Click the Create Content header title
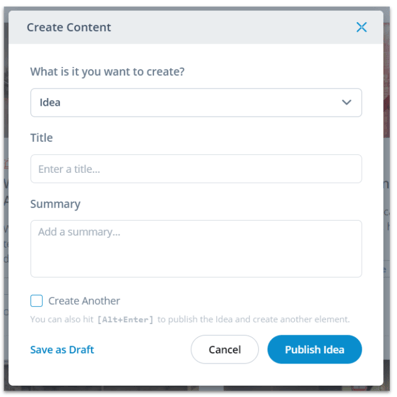Image resolution: width=397 pixels, height=397 pixels. point(69,27)
